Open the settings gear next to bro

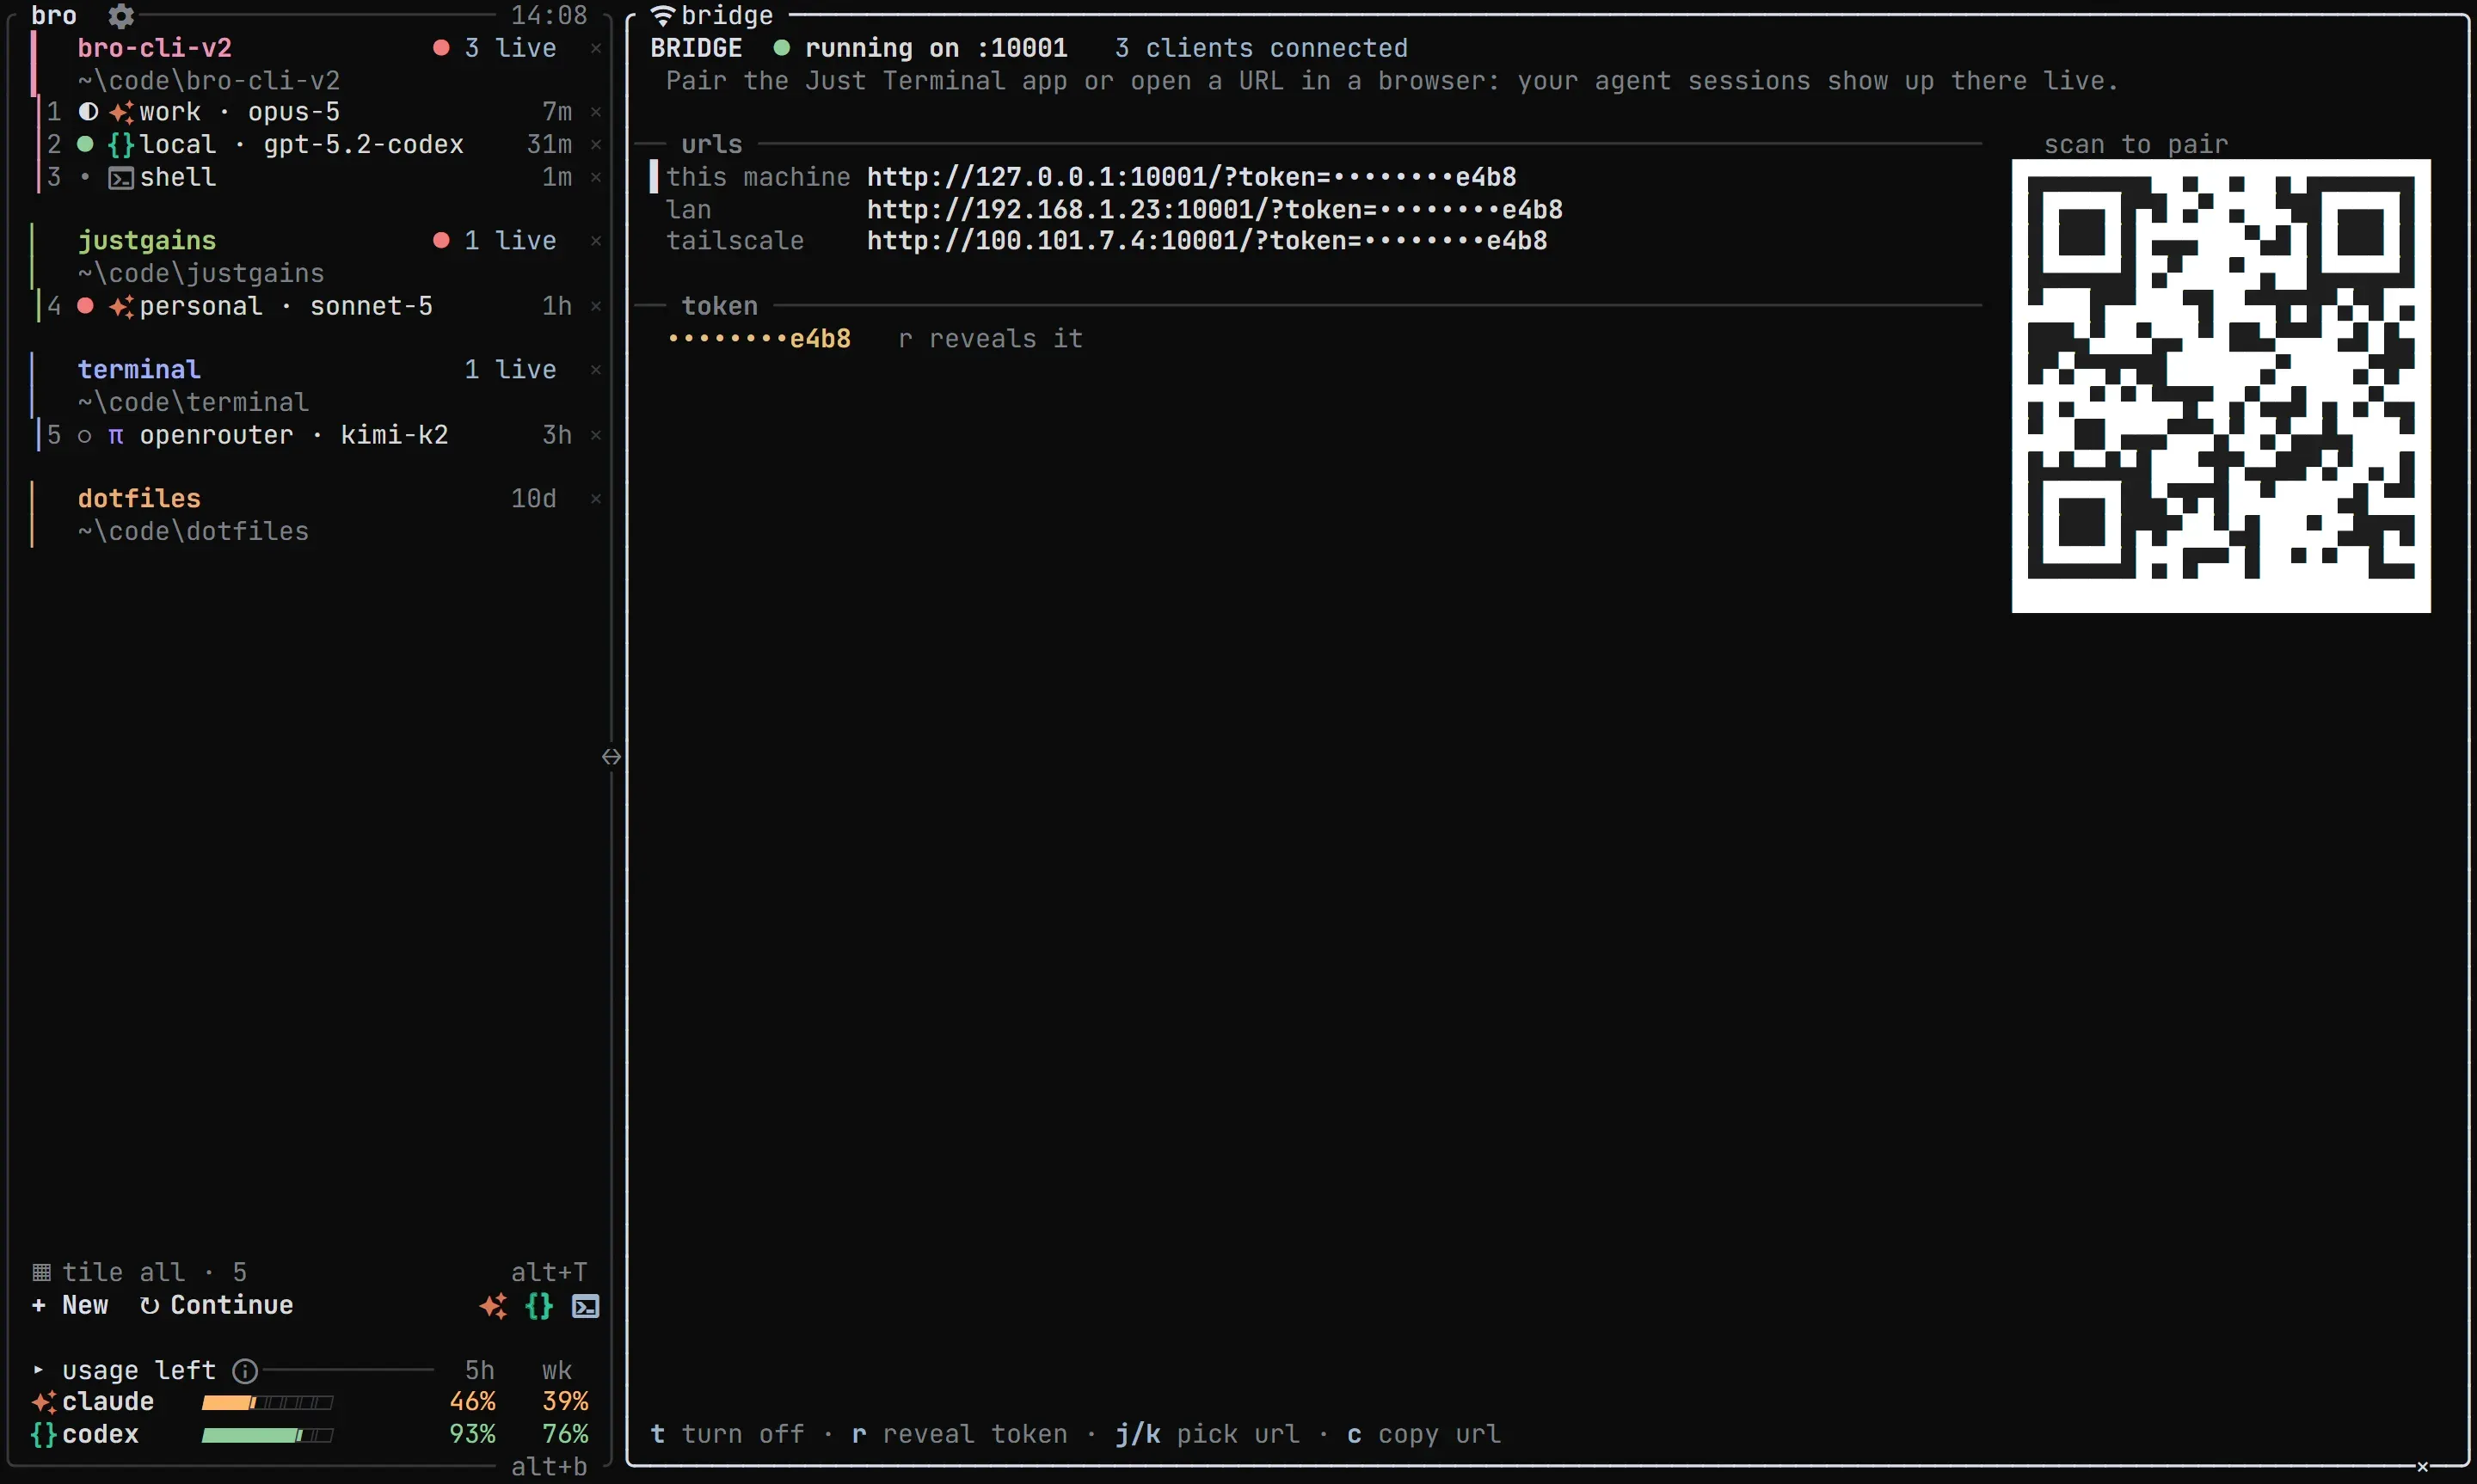tap(121, 16)
